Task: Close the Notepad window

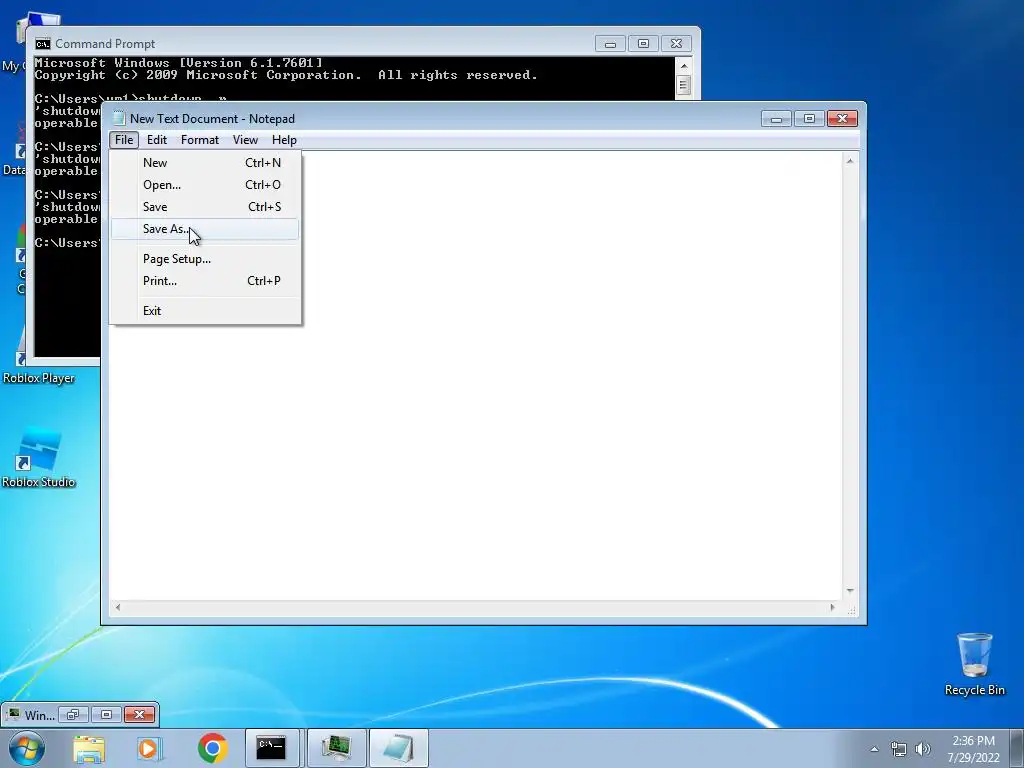Action: tap(842, 119)
